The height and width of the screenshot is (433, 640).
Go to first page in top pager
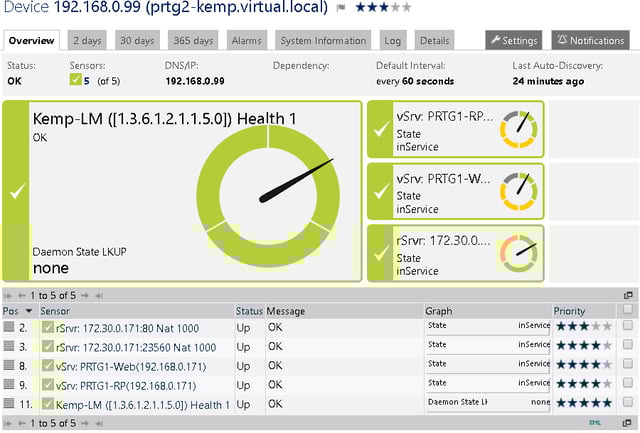(x=8, y=295)
